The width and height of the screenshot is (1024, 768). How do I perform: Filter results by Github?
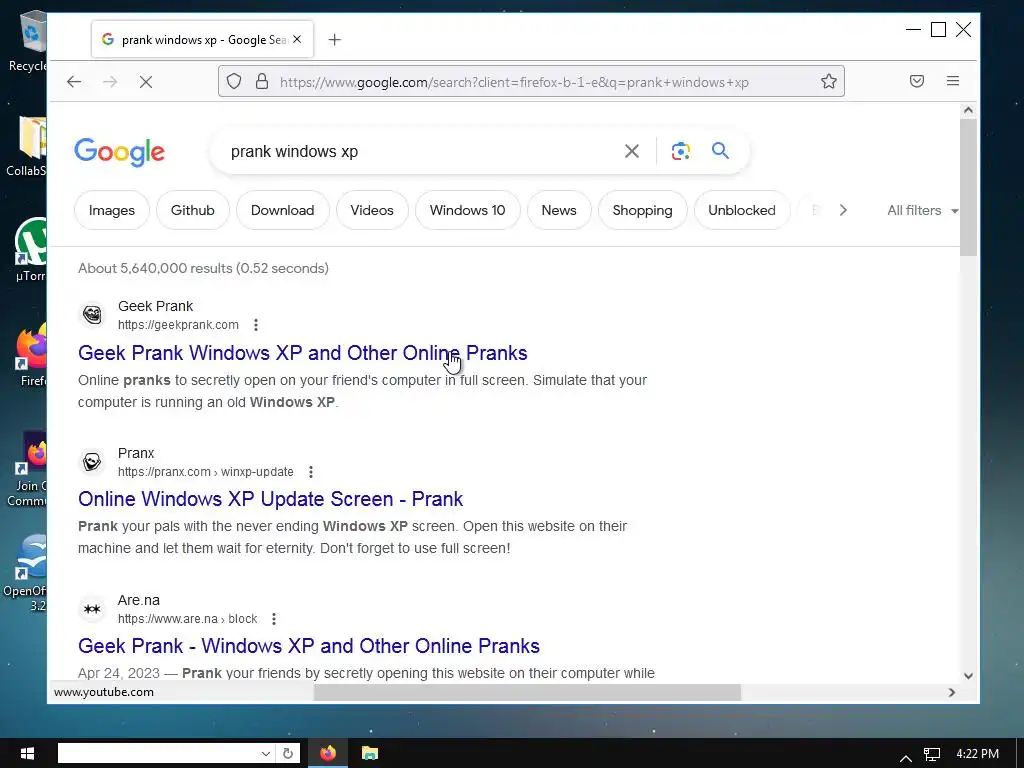pos(193,210)
